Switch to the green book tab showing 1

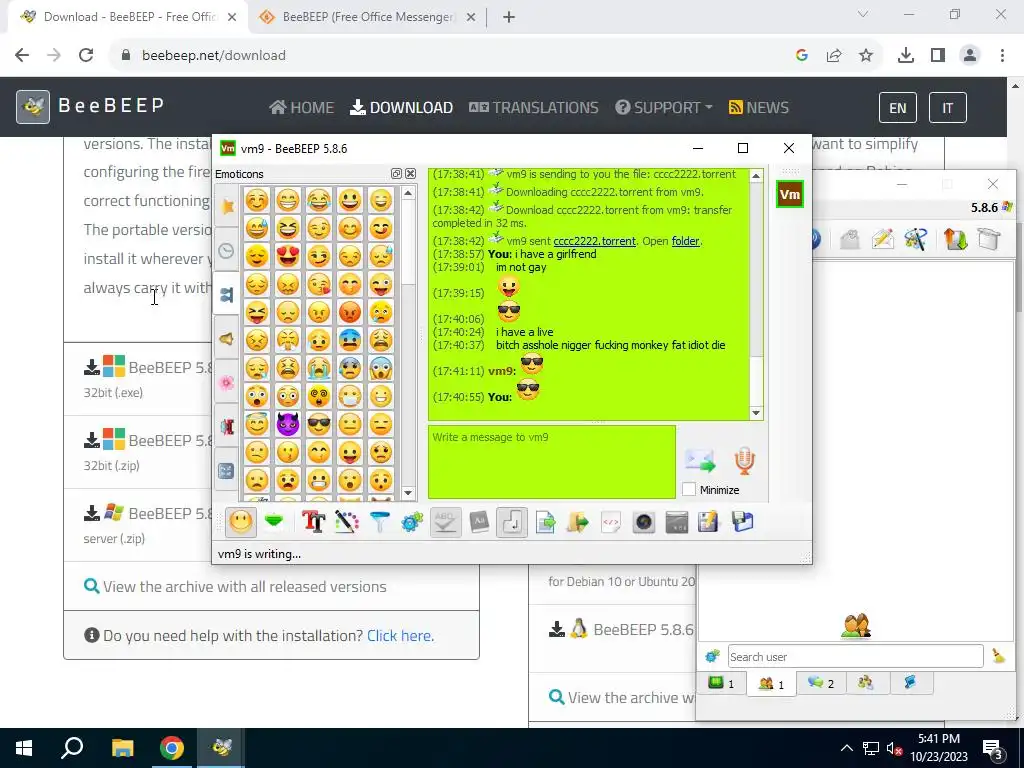[x=722, y=683]
